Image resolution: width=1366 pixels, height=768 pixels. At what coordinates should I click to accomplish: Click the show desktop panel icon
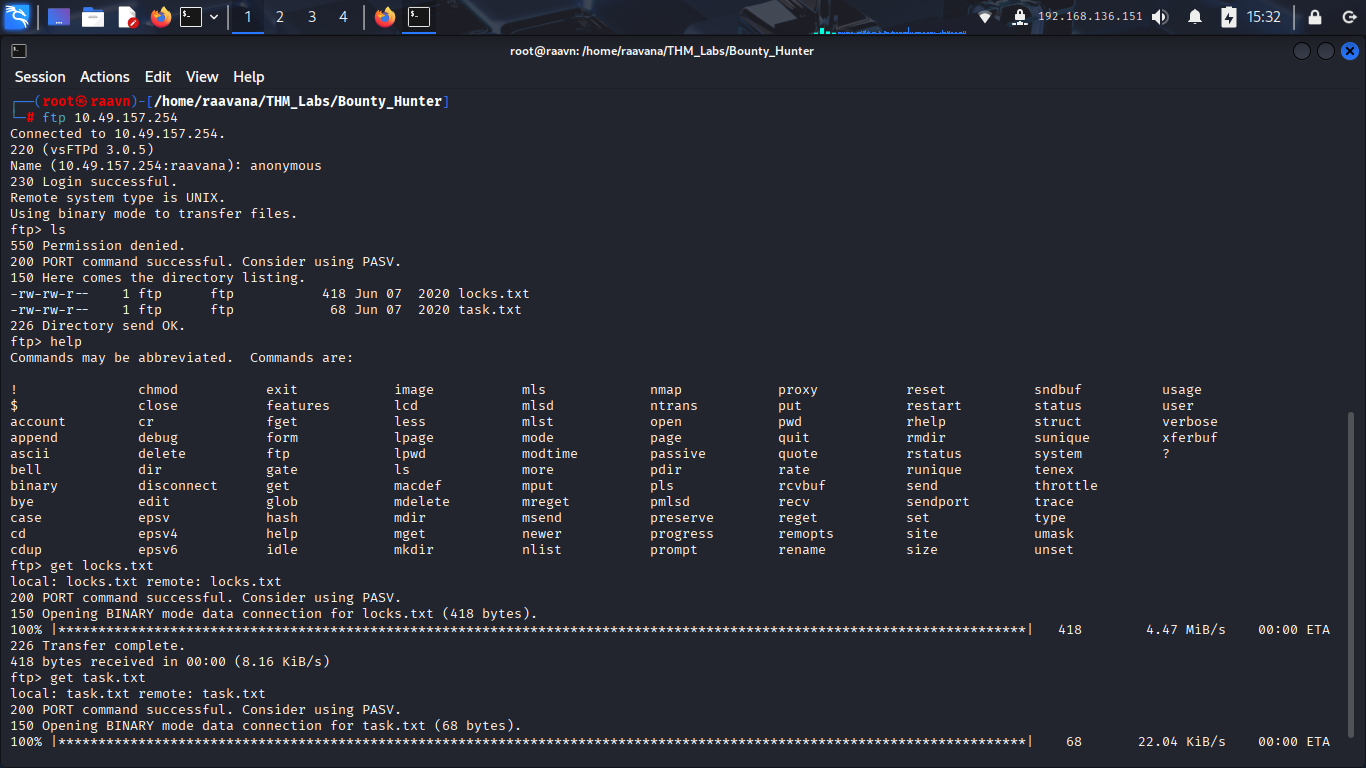tap(58, 17)
